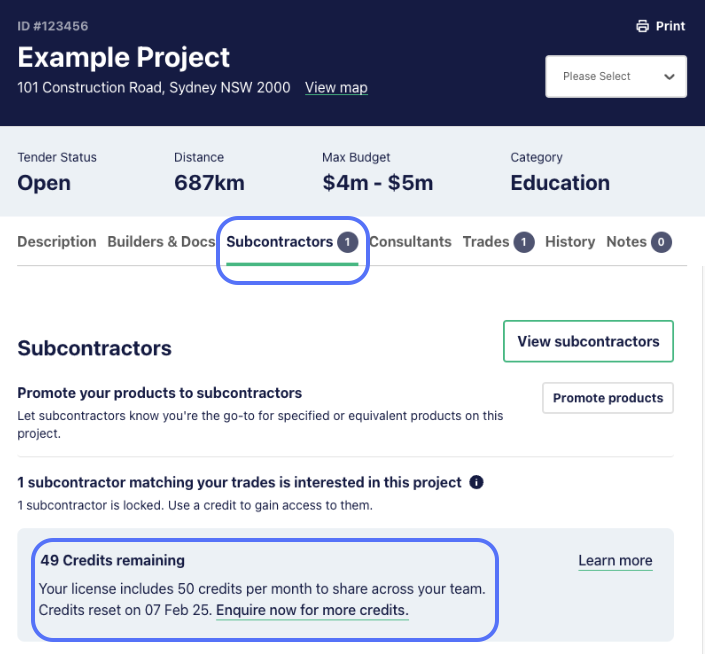This screenshot has width=705, height=654.
Task: Click the Promote products button
Action: click(x=607, y=398)
